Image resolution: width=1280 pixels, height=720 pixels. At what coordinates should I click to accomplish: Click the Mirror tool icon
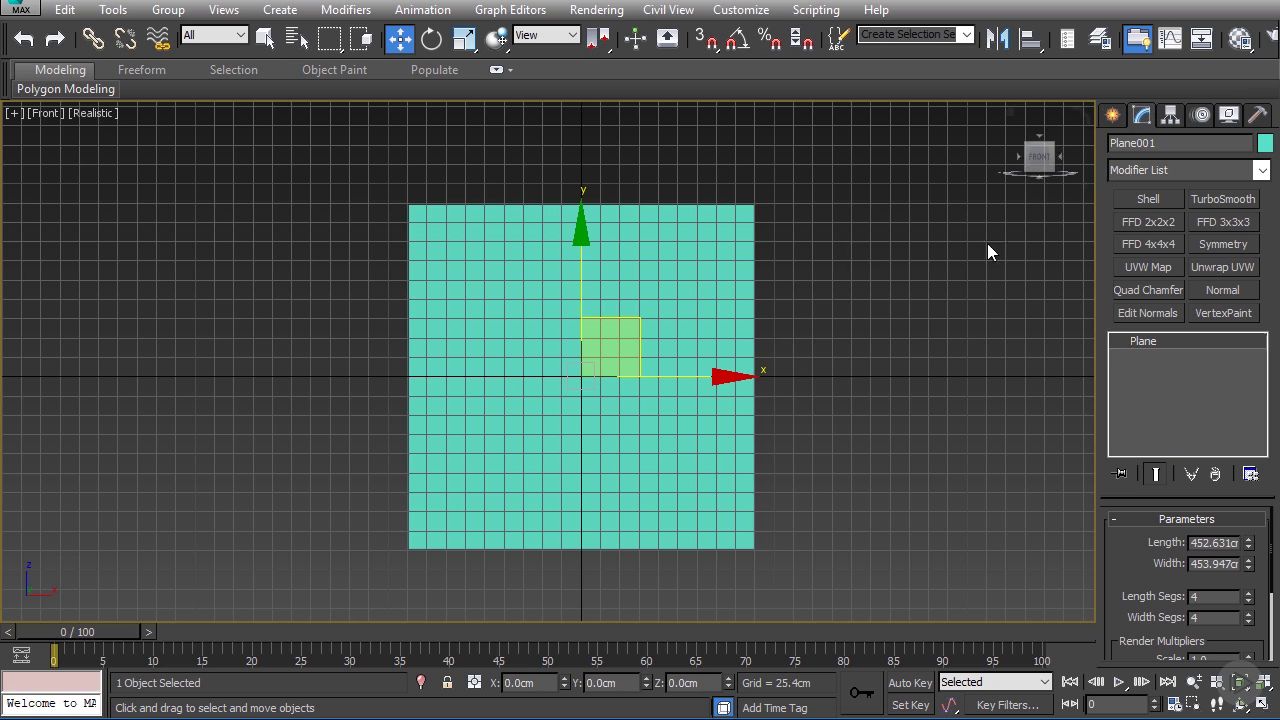(x=998, y=39)
